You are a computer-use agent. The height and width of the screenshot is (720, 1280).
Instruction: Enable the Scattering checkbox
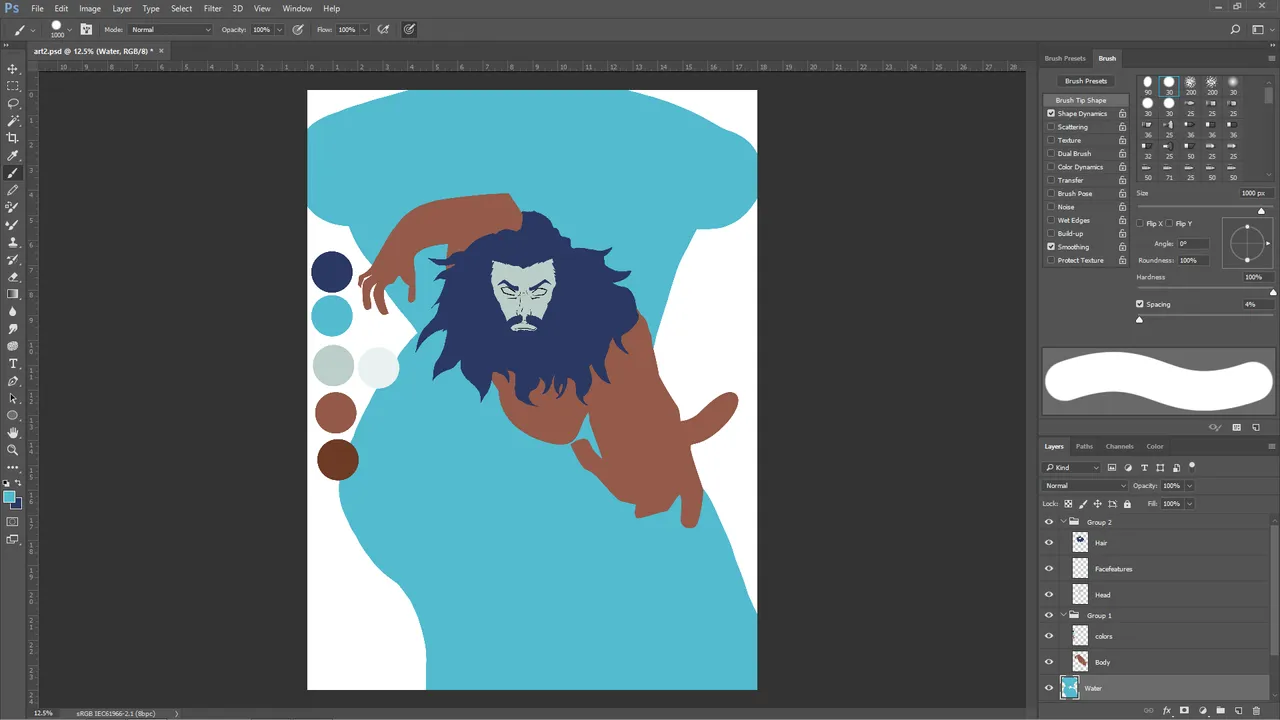pyautogui.click(x=1051, y=127)
